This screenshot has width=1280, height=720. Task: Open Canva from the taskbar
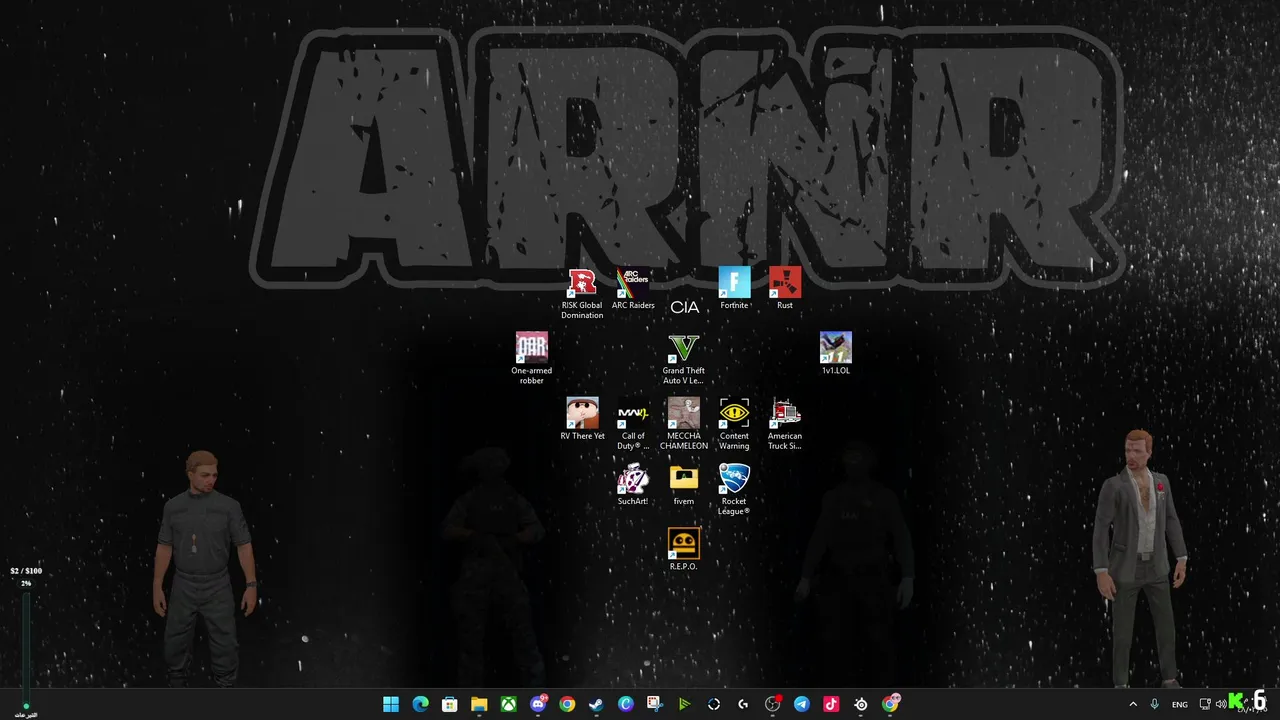(x=626, y=704)
